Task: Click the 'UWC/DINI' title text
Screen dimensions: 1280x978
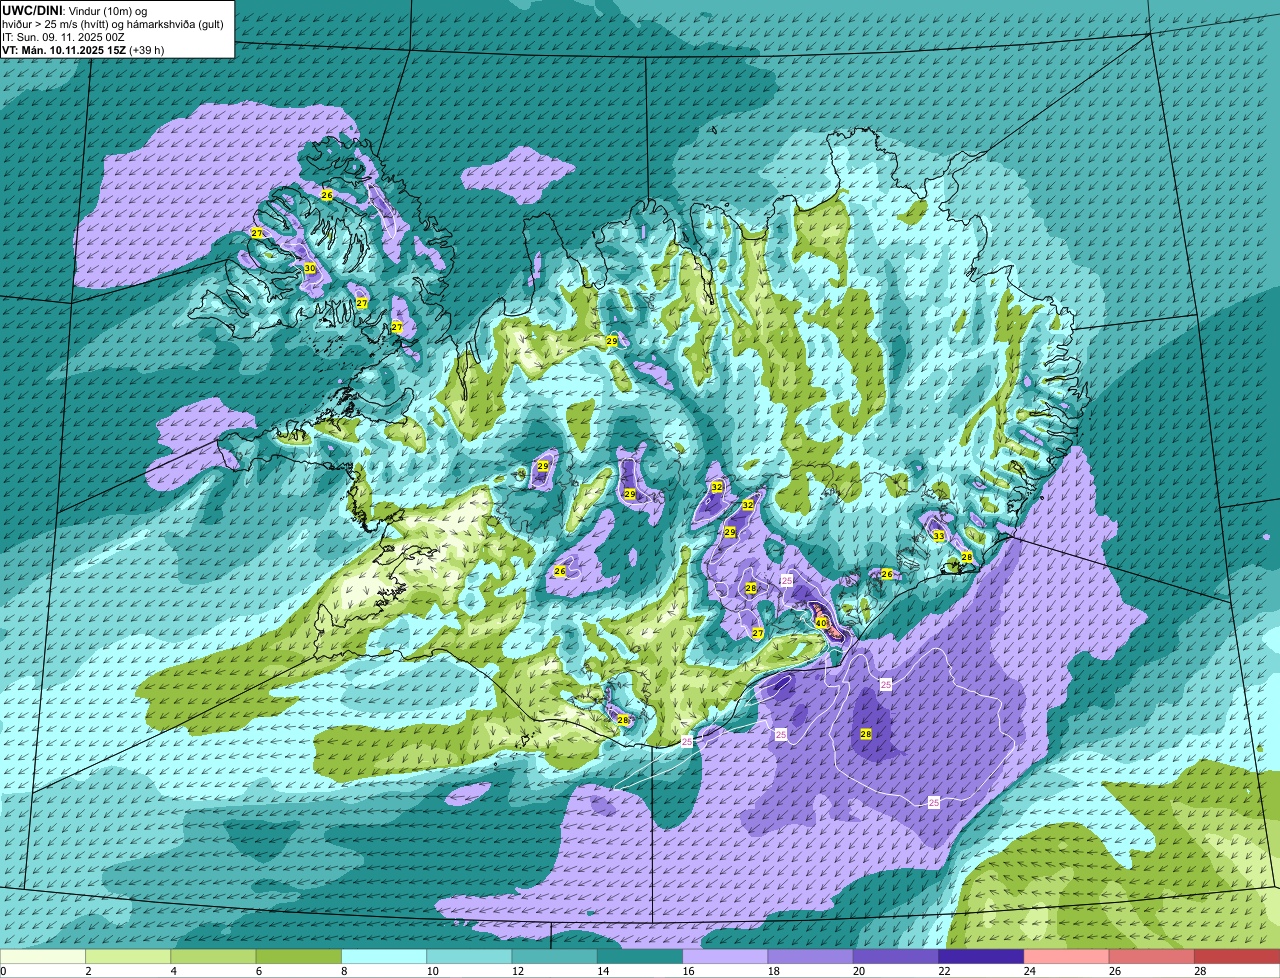Action: pos(30,10)
